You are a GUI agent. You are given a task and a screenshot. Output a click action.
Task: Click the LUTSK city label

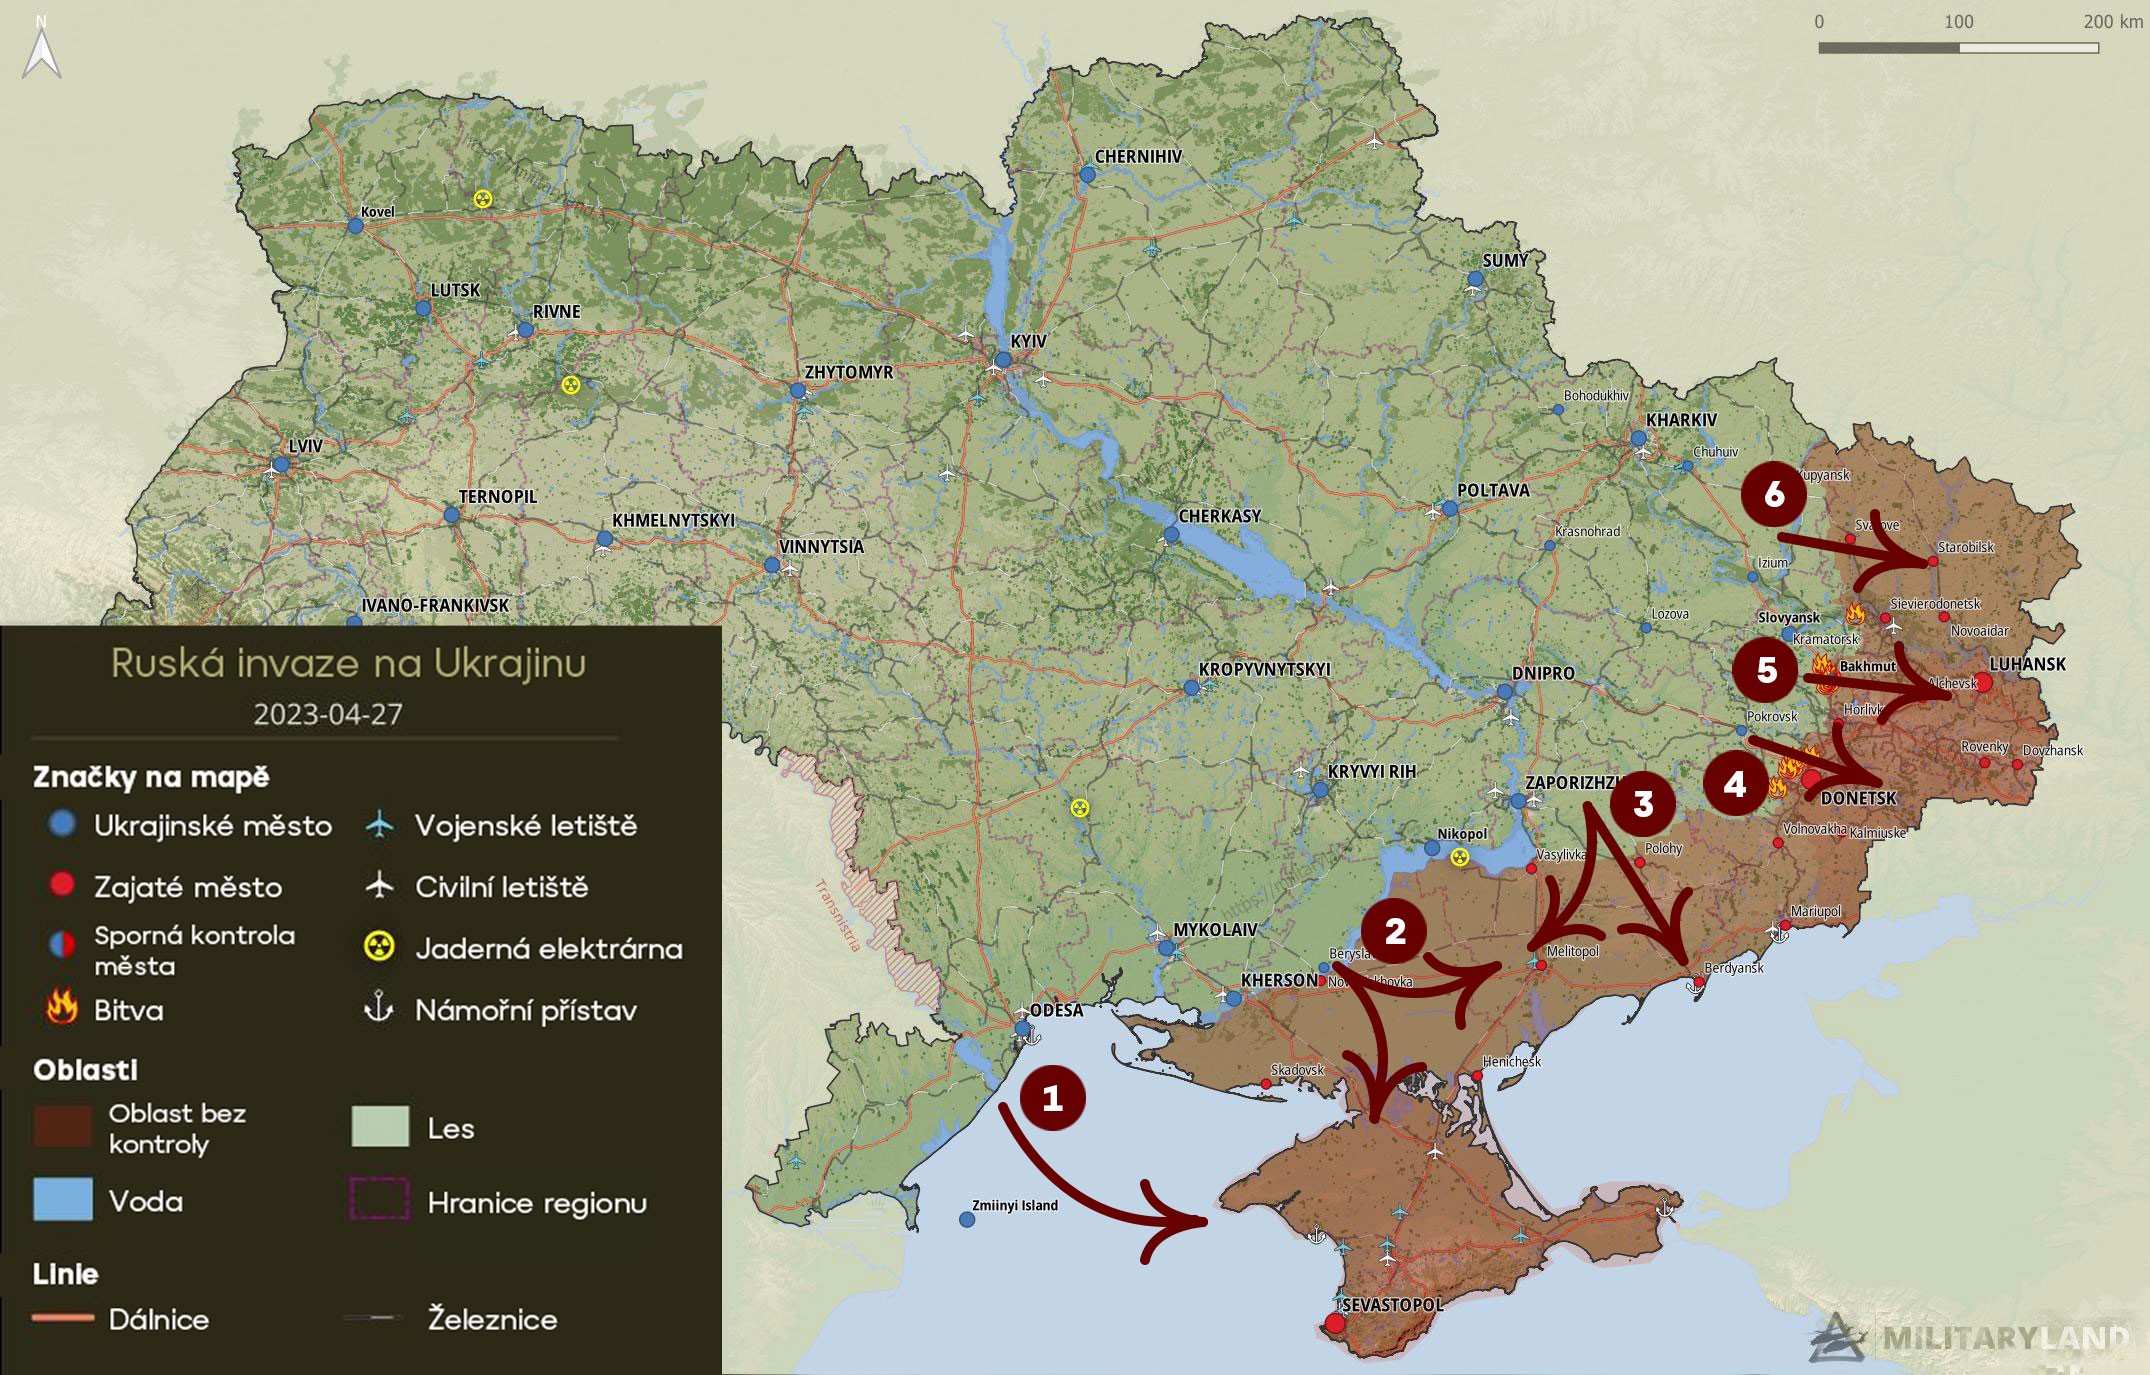pyautogui.click(x=455, y=290)
